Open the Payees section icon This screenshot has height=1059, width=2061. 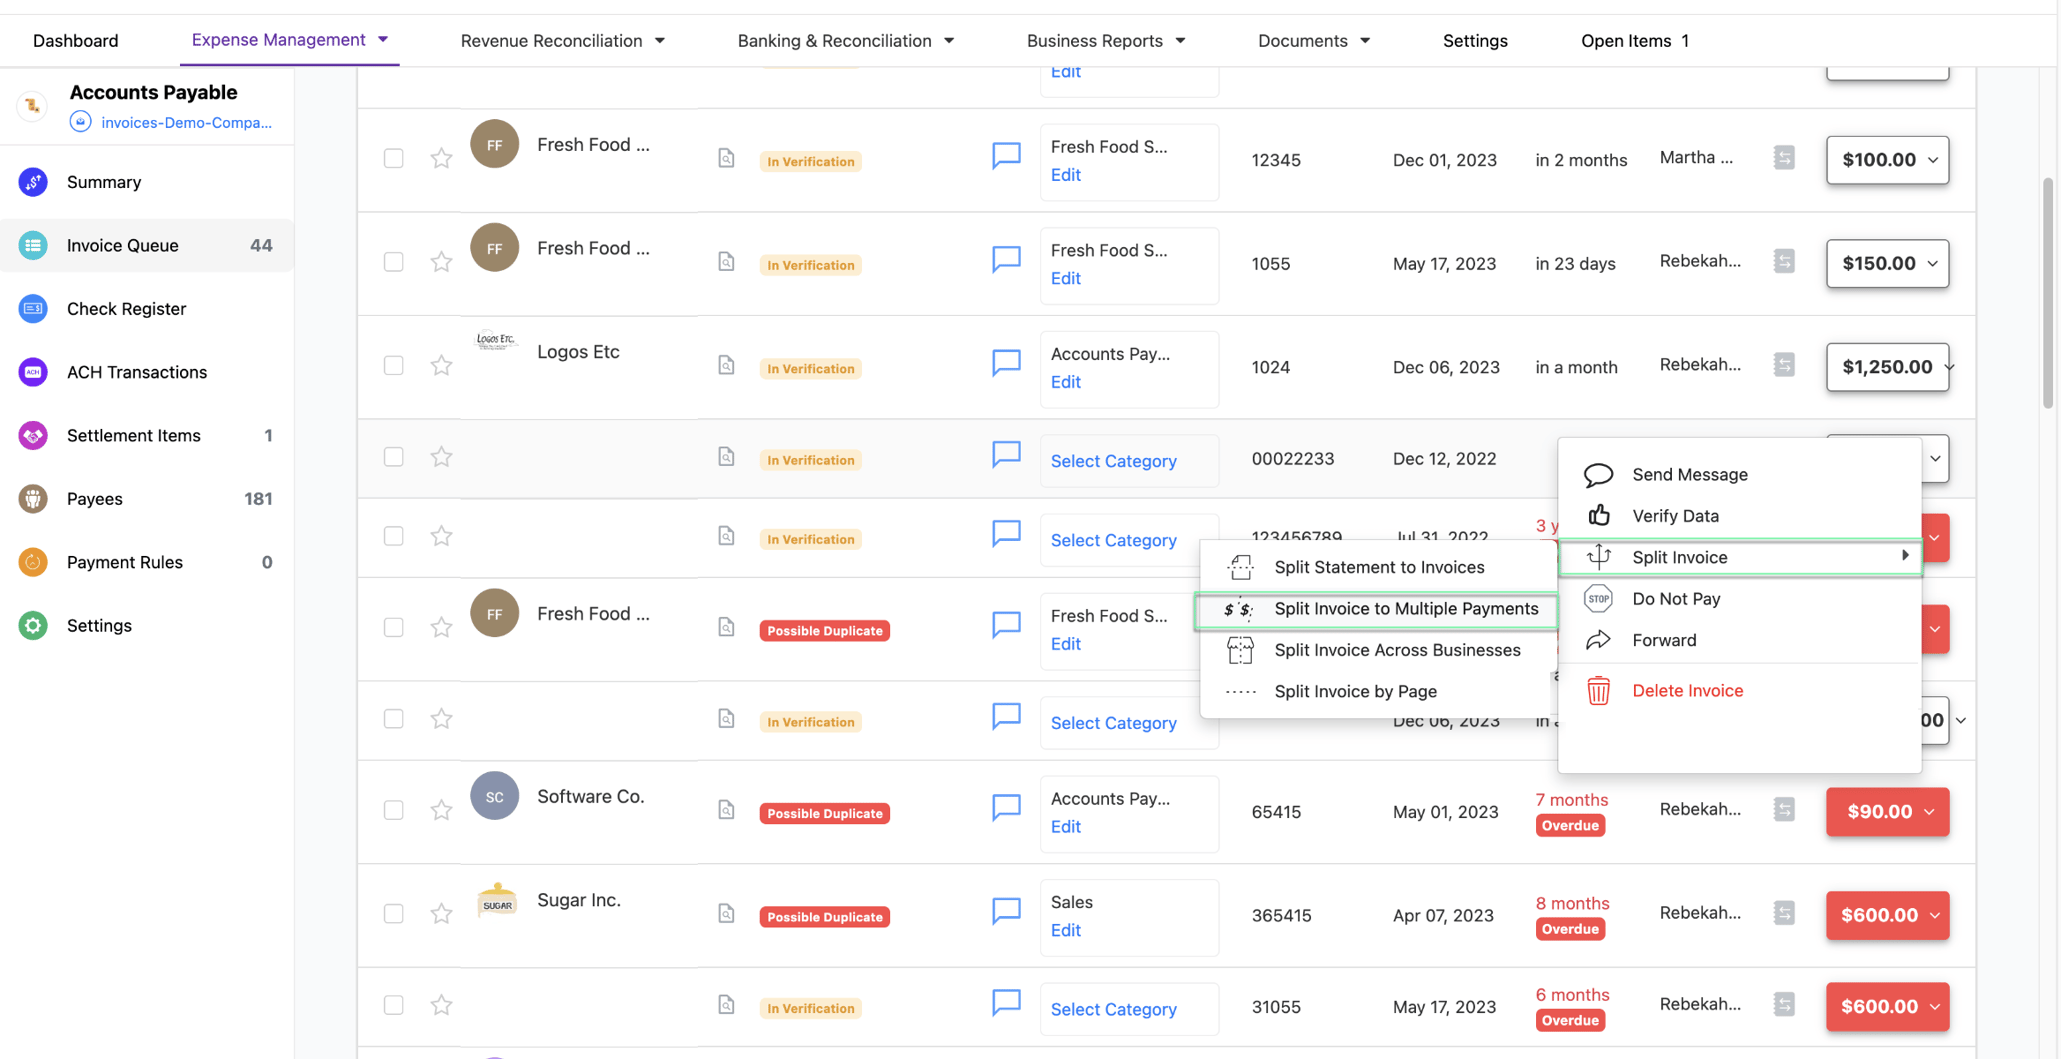(33, 498)
